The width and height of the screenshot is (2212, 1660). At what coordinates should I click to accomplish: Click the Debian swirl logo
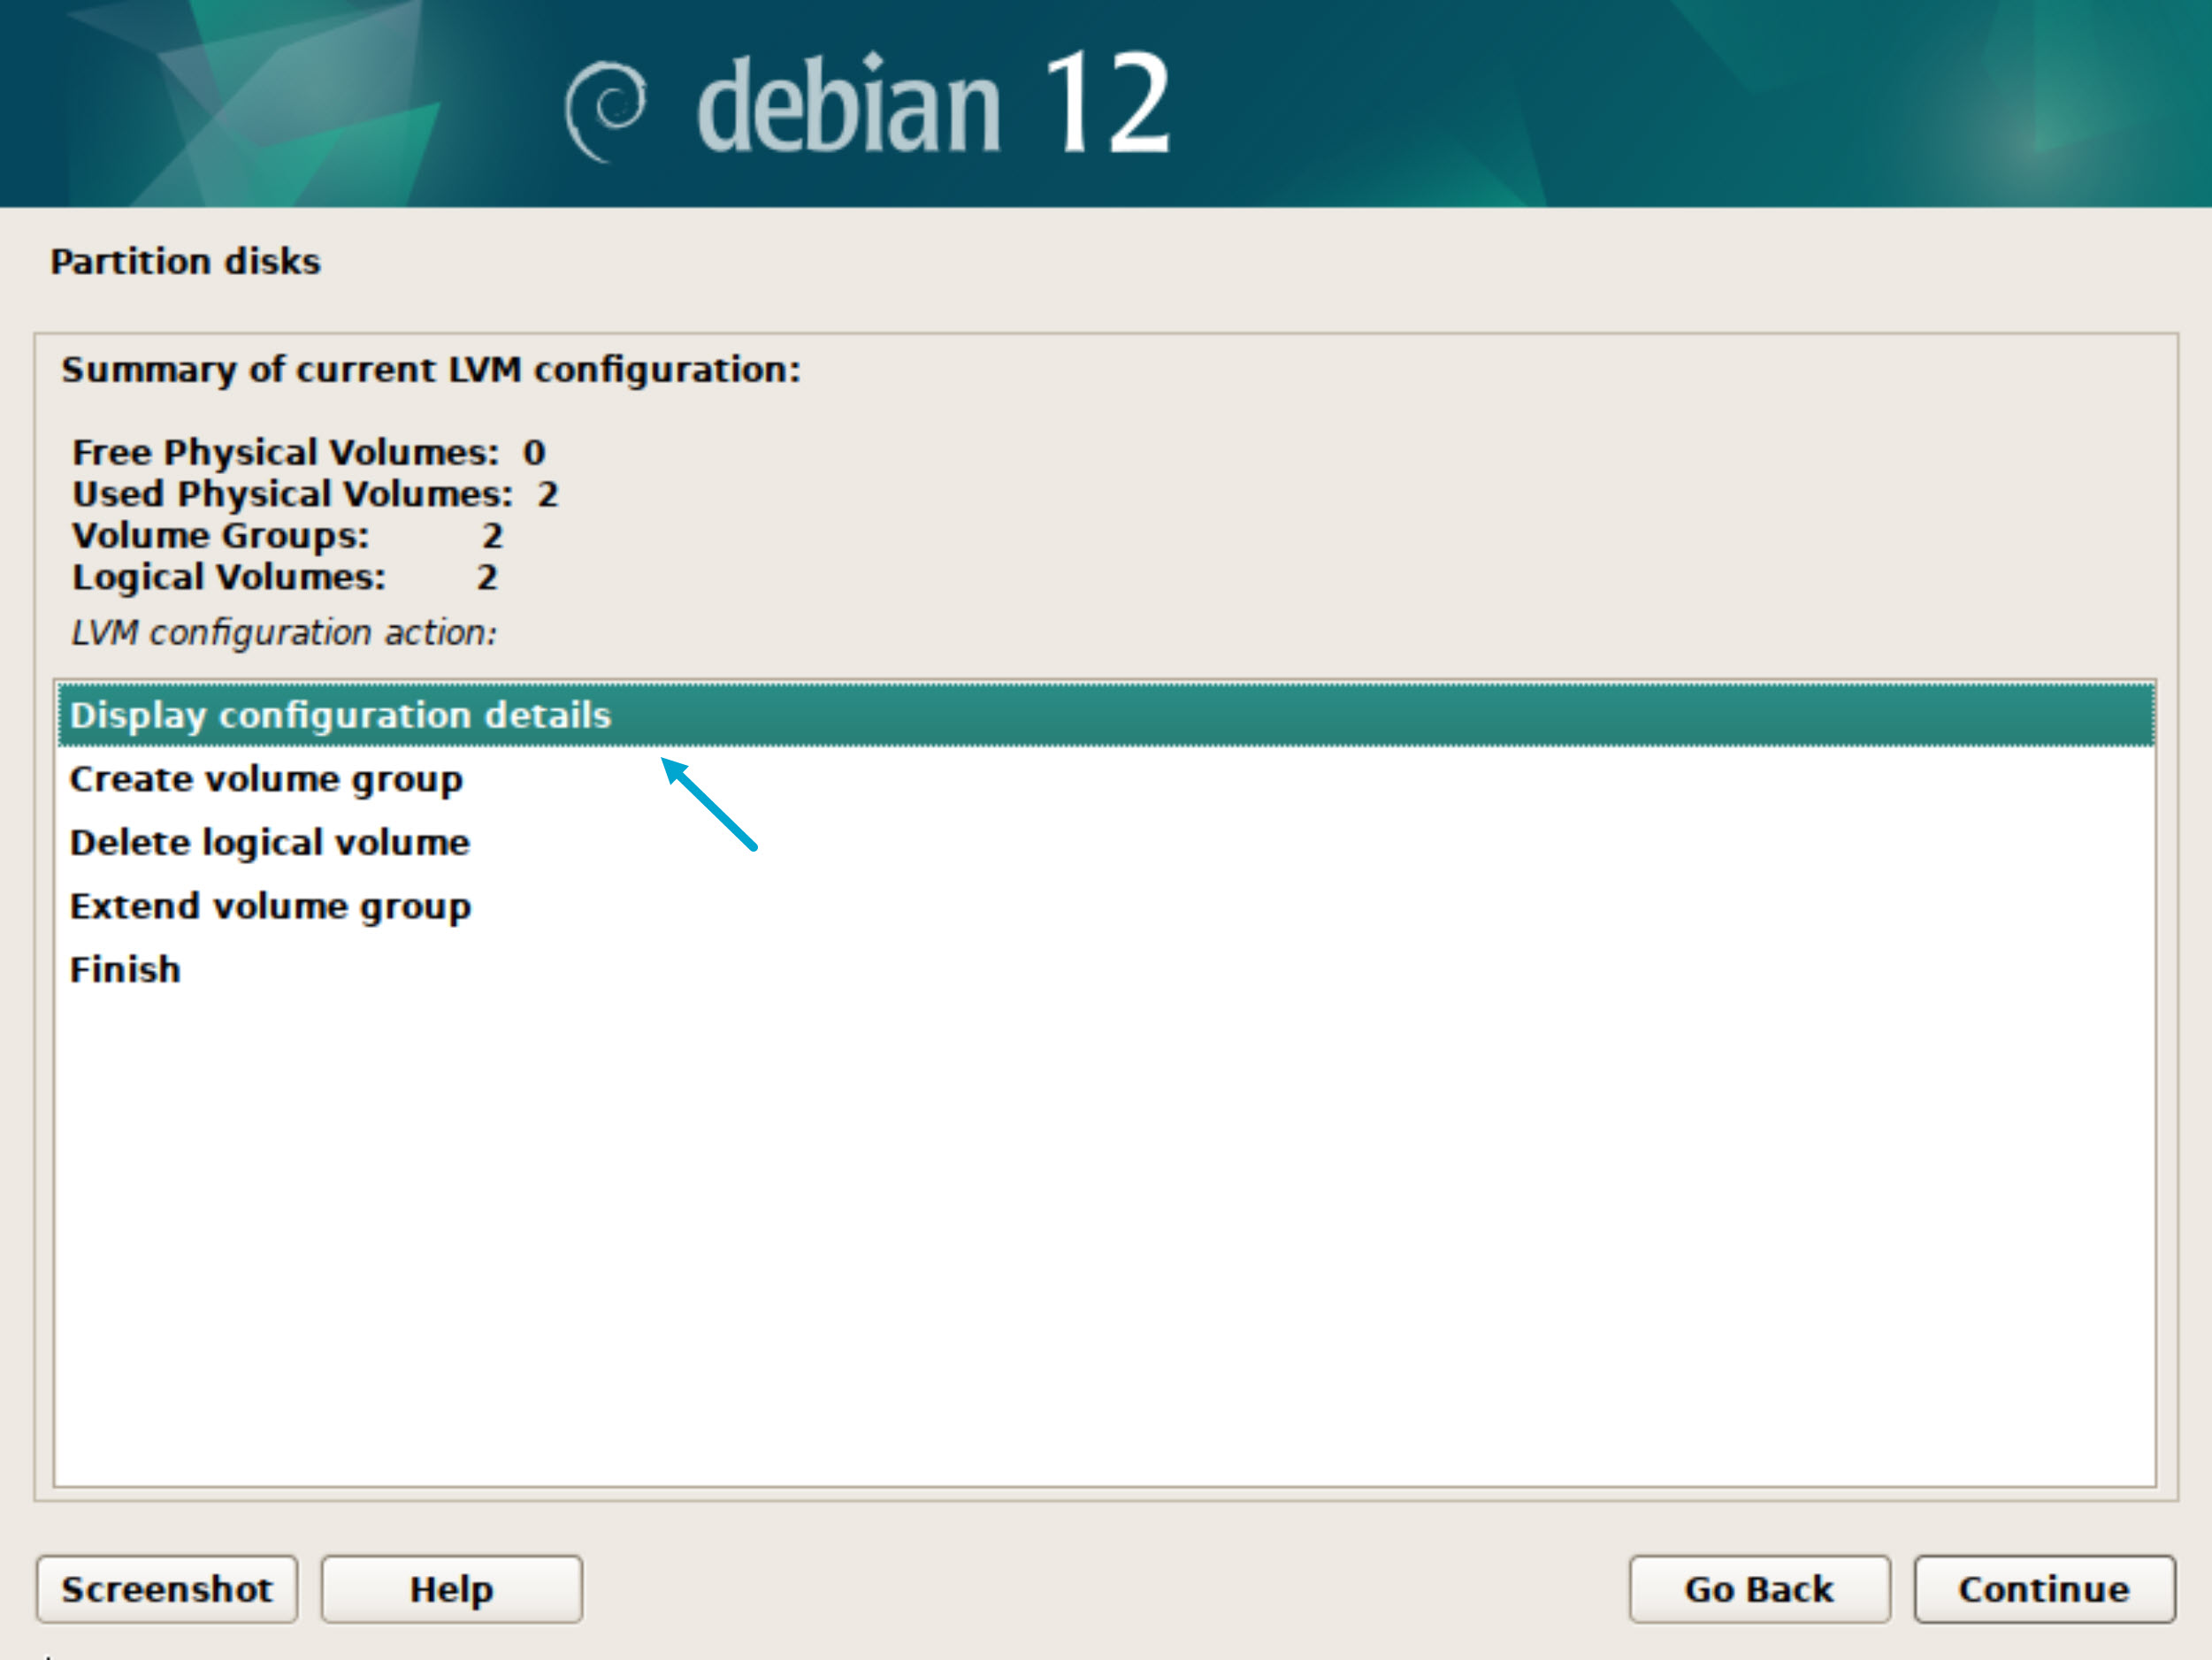coord(605,108)
